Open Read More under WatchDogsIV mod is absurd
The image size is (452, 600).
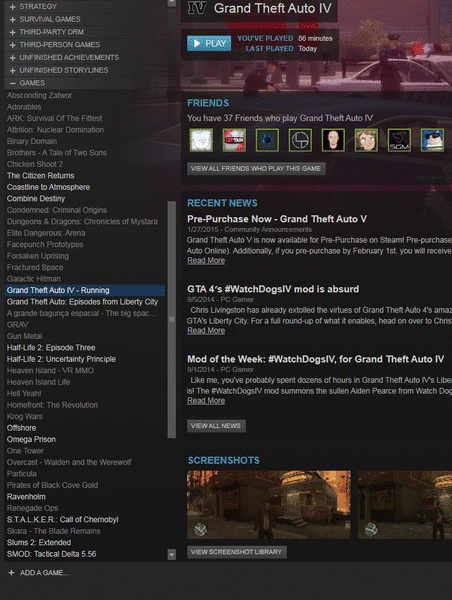(x=206, y=331)
